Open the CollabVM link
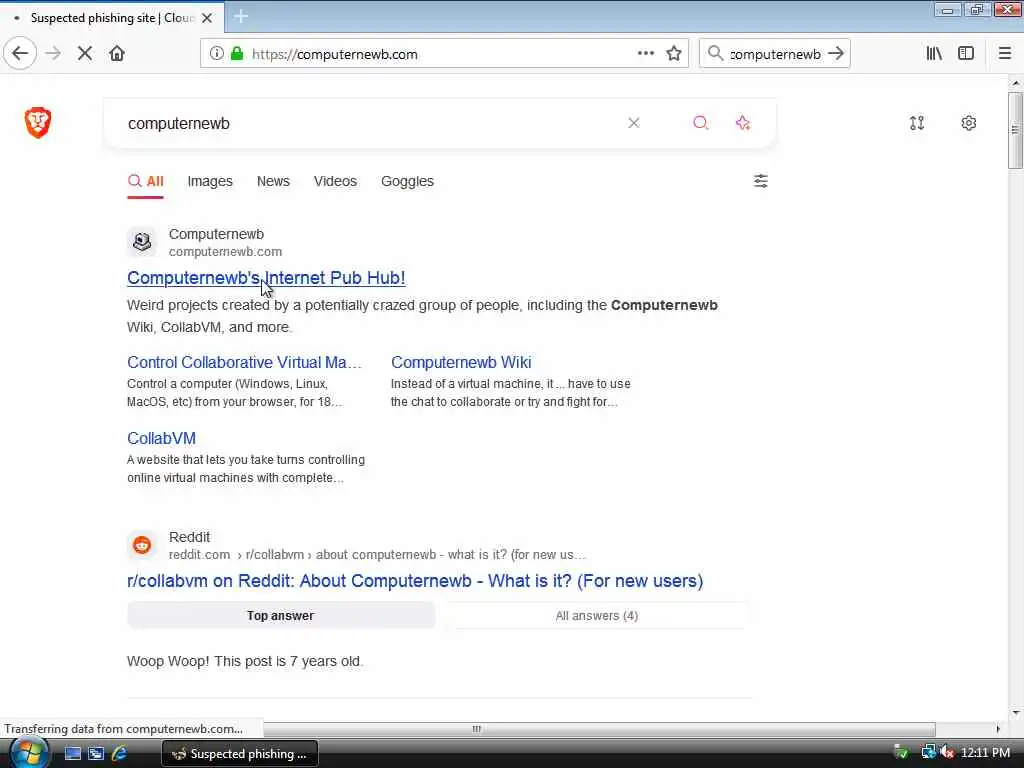 [161, 438]
